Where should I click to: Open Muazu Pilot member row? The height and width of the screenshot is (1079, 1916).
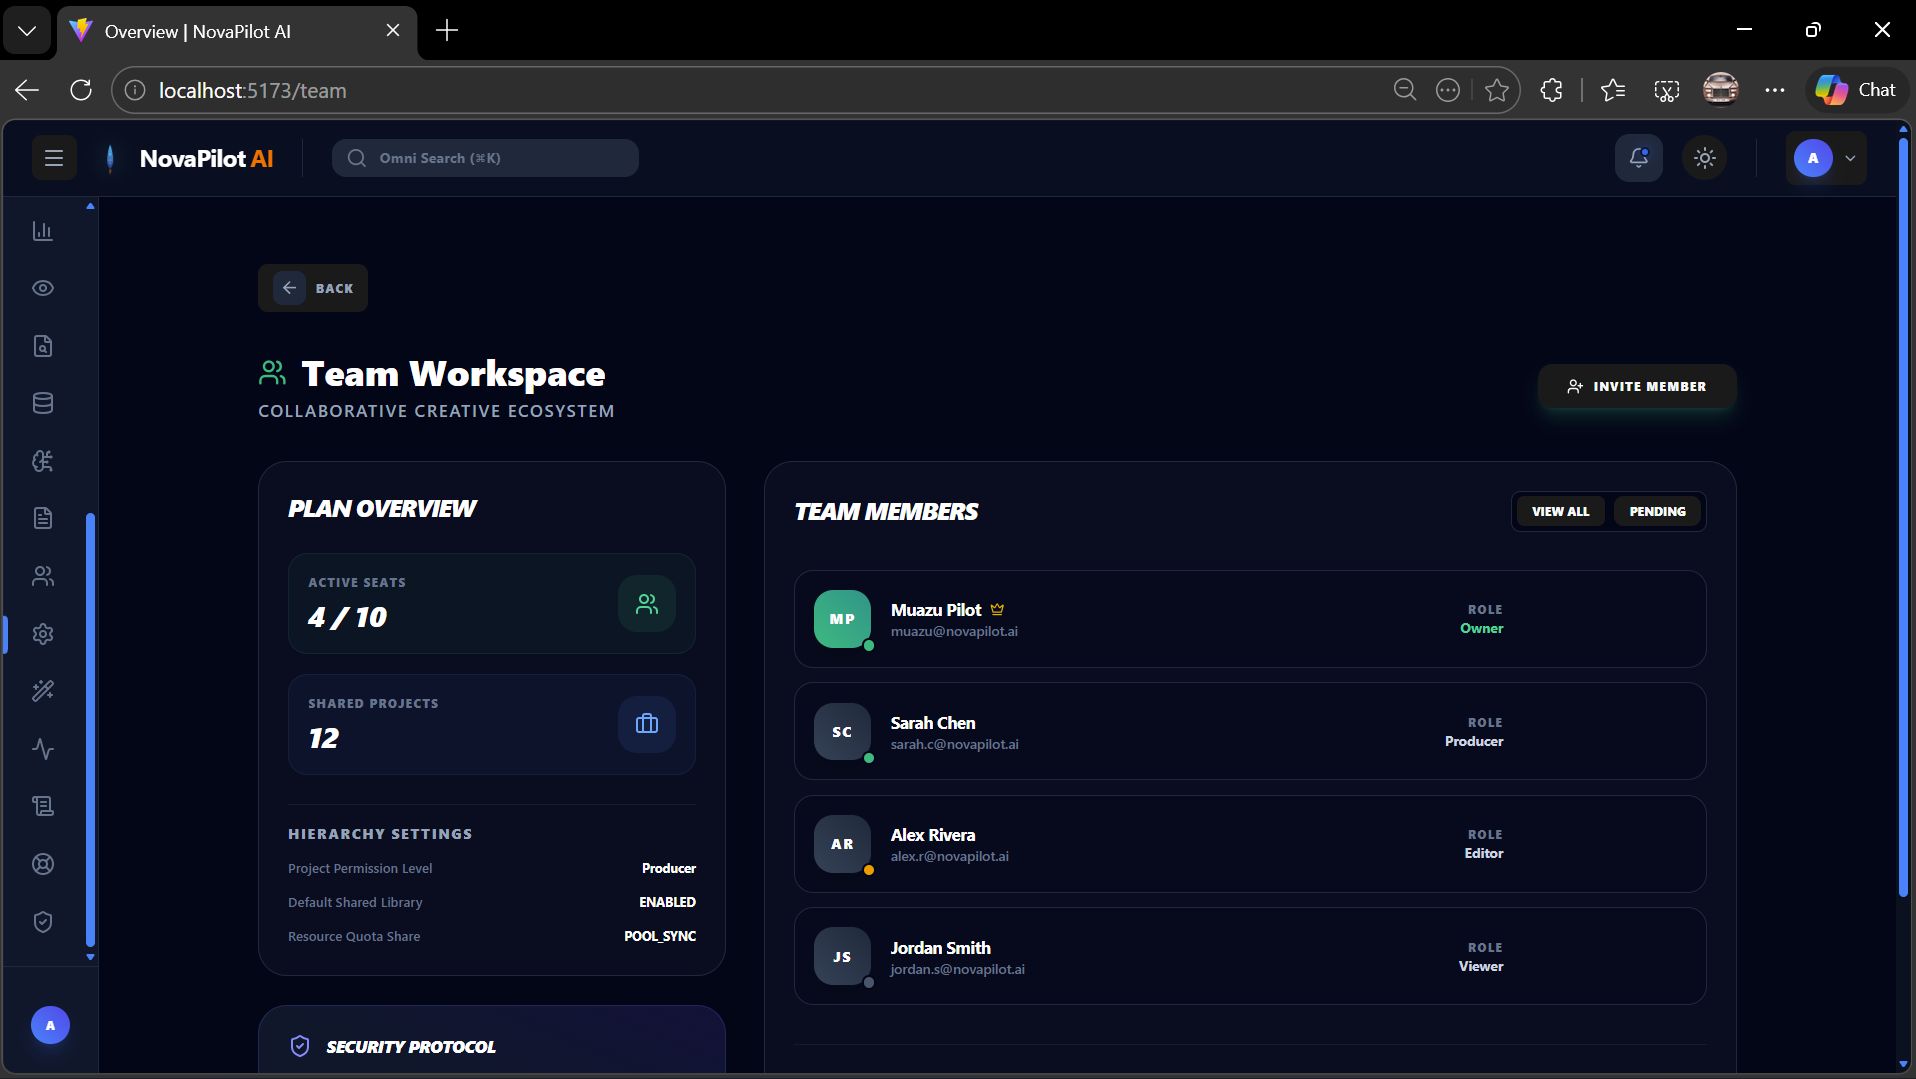click(1250, 619)
